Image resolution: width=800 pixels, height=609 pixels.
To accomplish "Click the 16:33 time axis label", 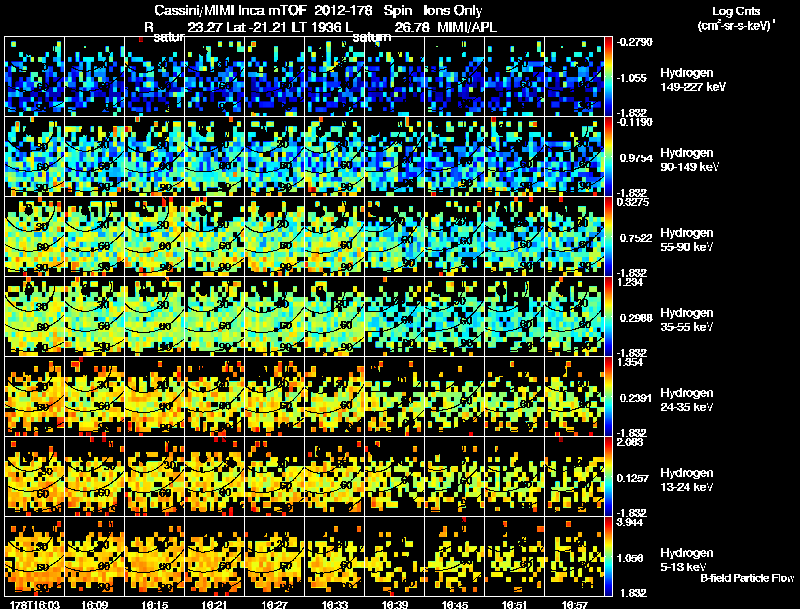I will (335, 604).
